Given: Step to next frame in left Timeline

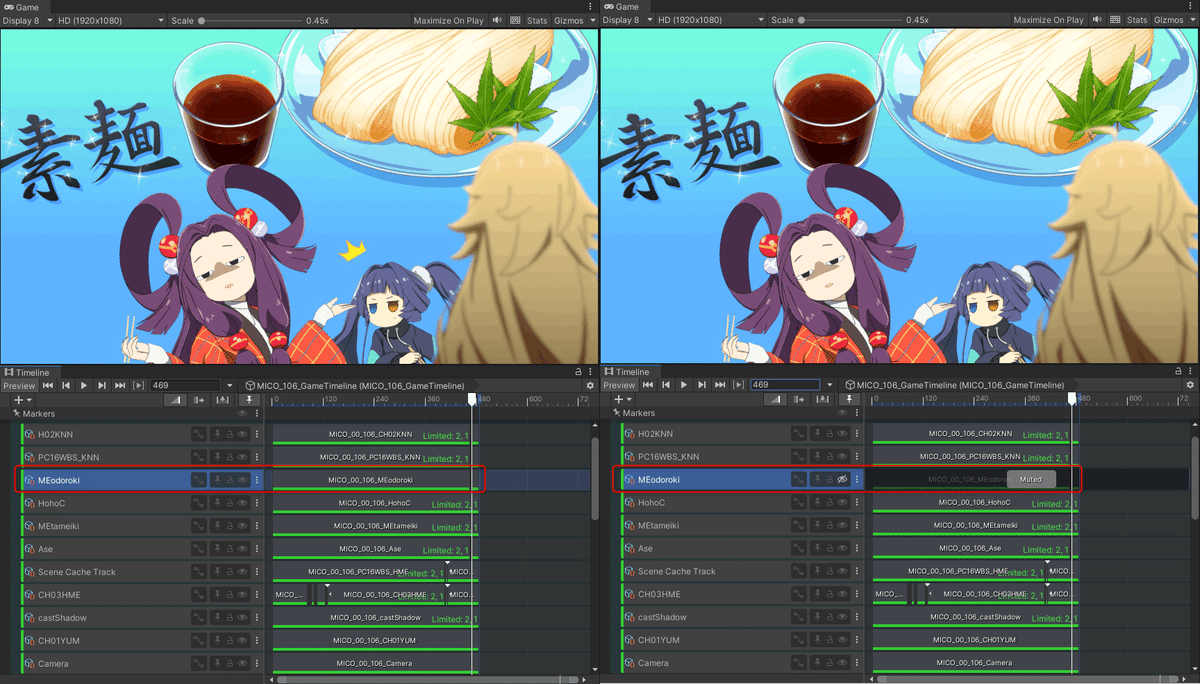Looking at the screenshot, I should click(102, 385).
